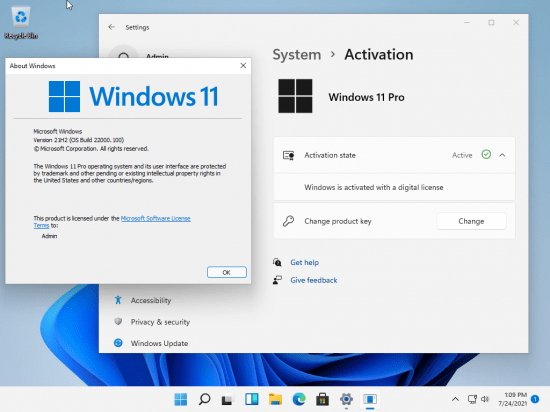Viewport: 550px width, 412px height.
Task: Maximize the Settings window
Action: (491, 22)
